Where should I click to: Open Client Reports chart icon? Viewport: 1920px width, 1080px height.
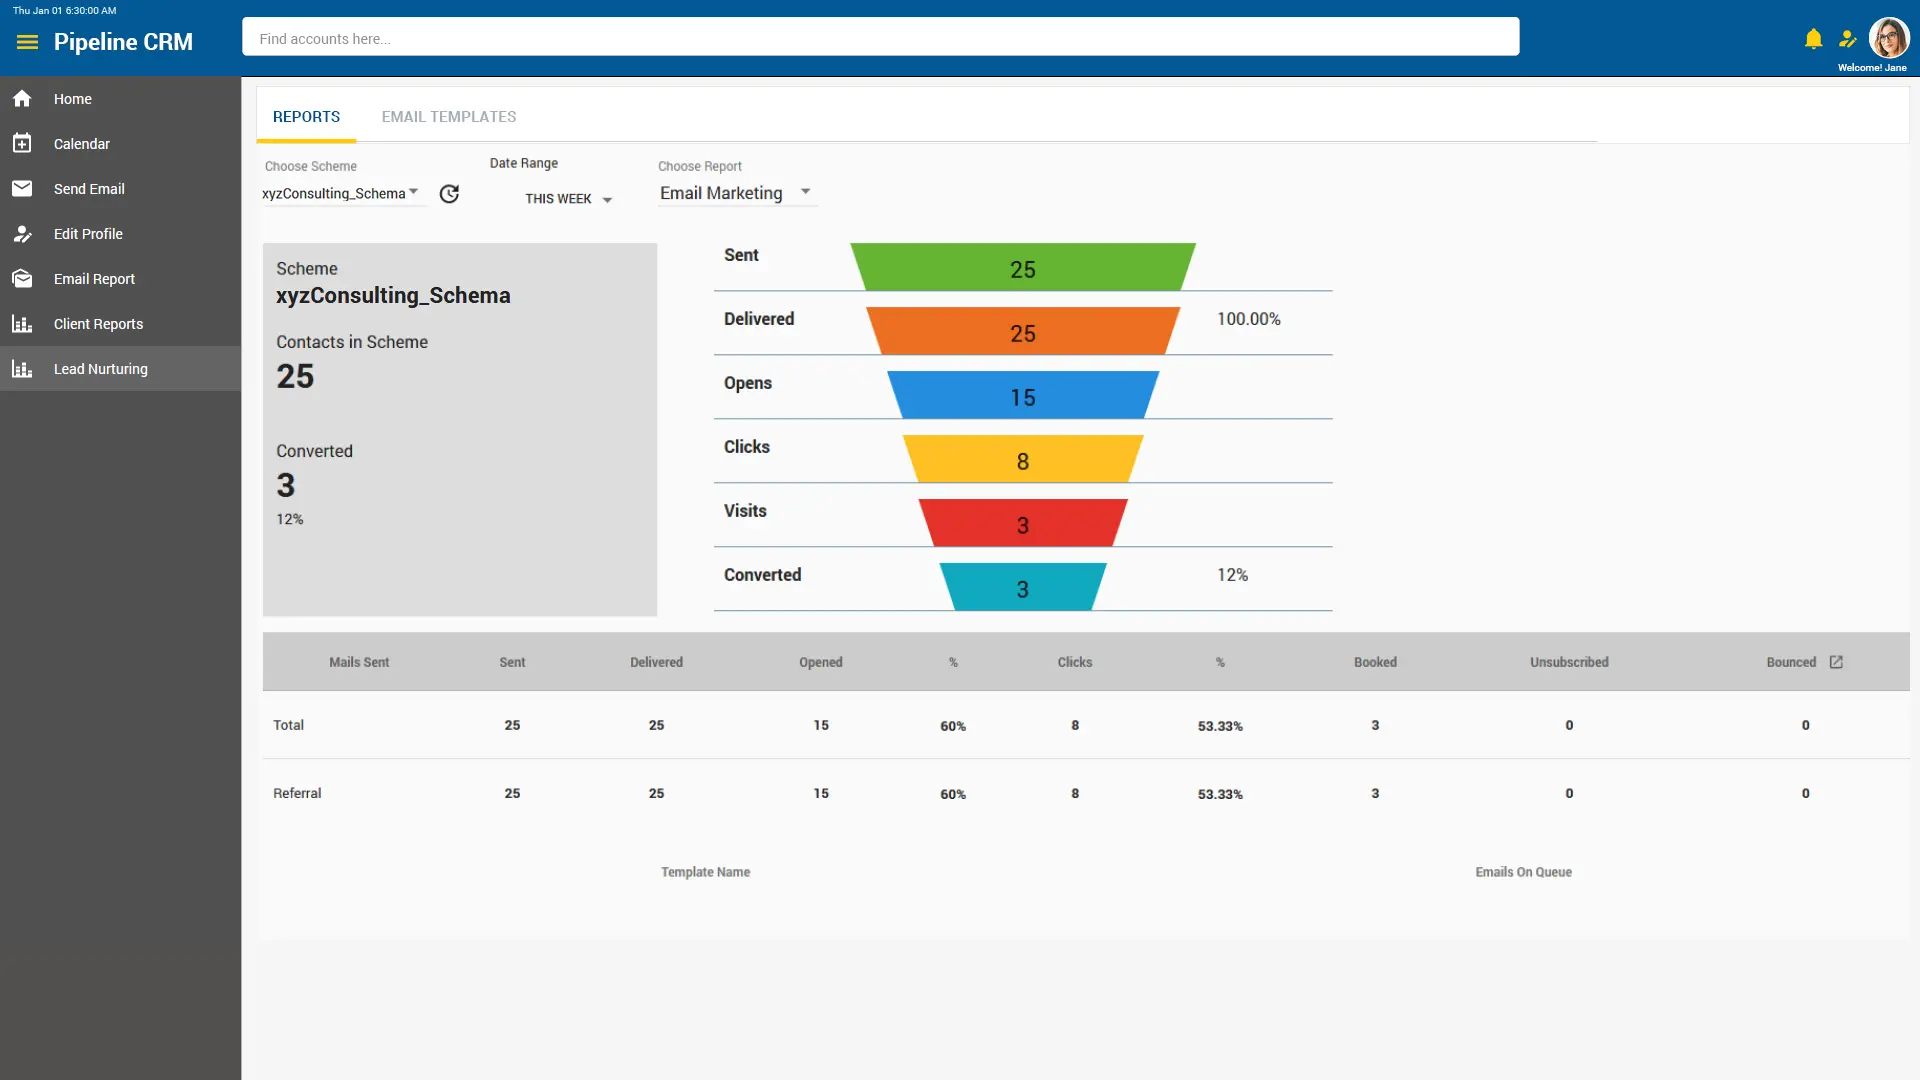[x=22, y=323]
